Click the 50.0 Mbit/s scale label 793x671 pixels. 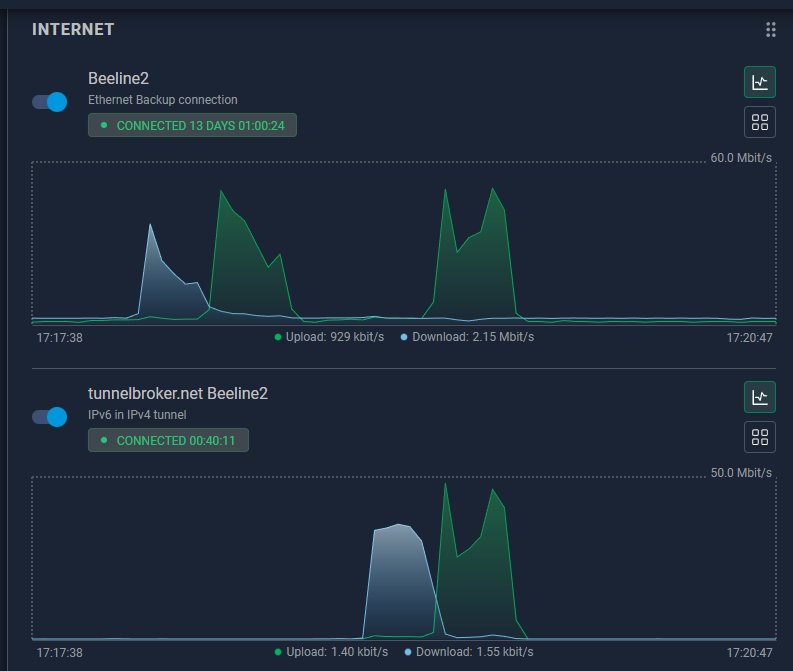tap(743, 472)
